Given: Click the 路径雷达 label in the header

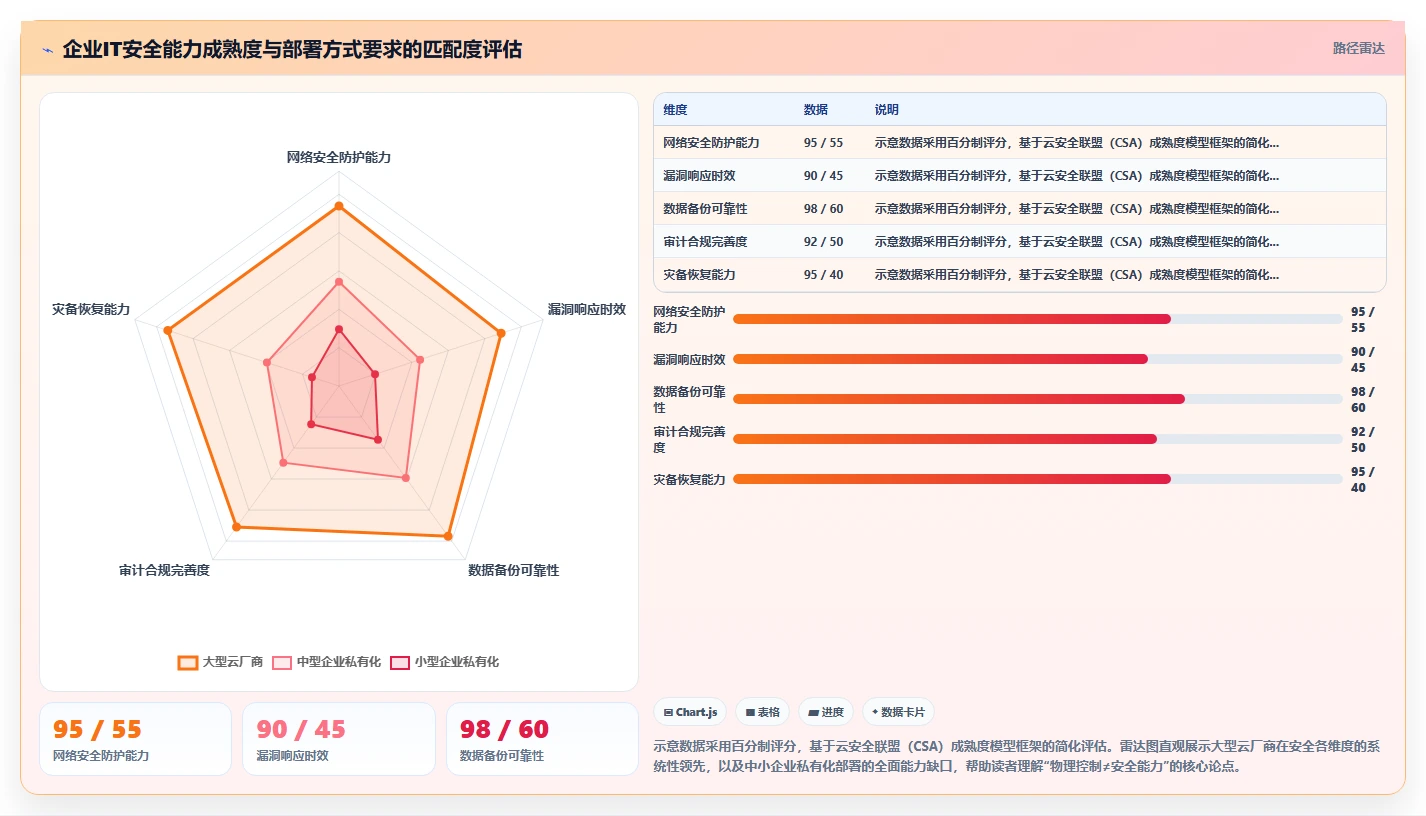Looking at the screenshot, I should click(x=1358, y=48).
